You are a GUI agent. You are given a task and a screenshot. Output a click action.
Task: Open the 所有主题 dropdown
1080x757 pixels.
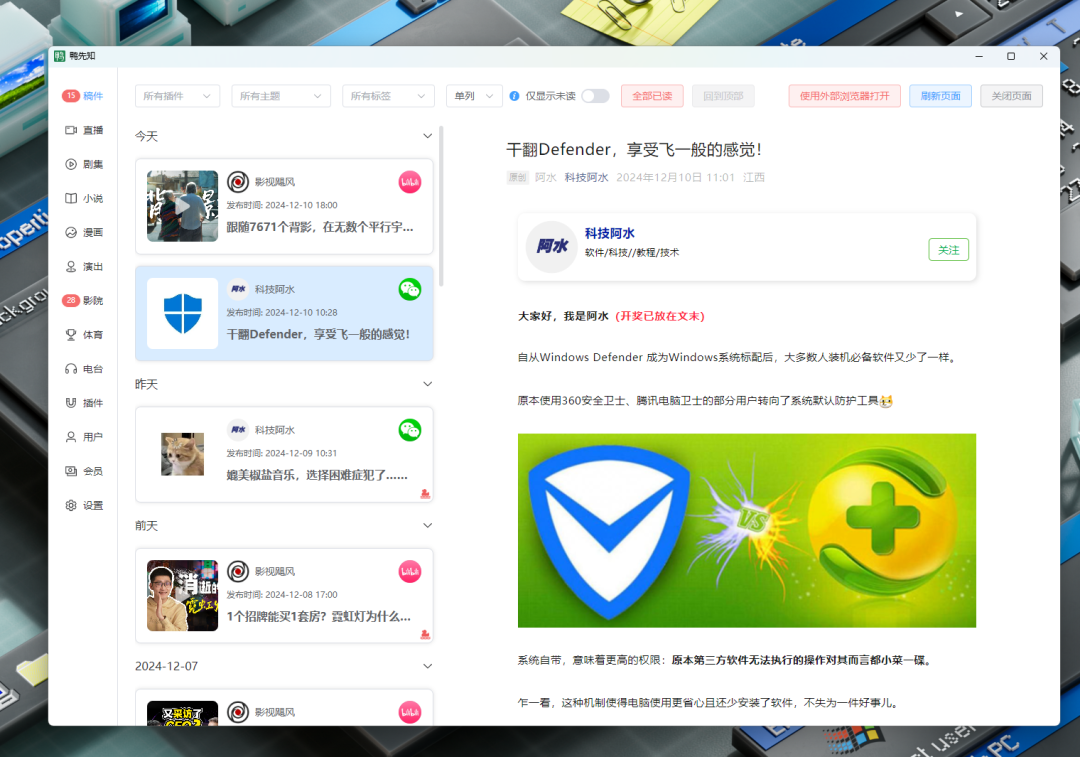pos(281,96)
